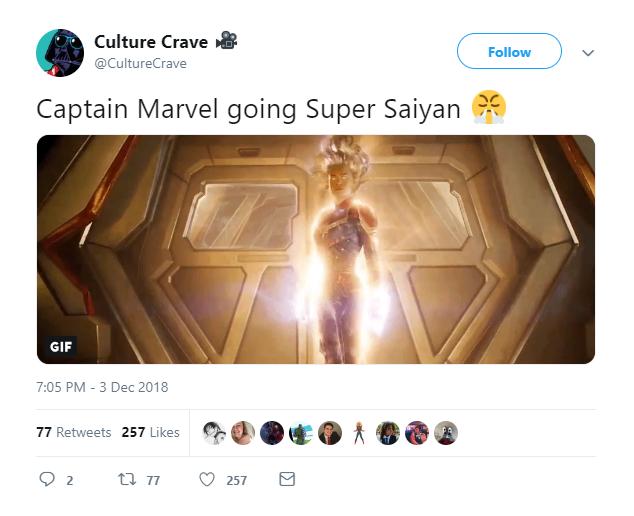Click the tweet text about Super Saiyan
This screenshot has height=516, width=634.
tap(250, 109)
